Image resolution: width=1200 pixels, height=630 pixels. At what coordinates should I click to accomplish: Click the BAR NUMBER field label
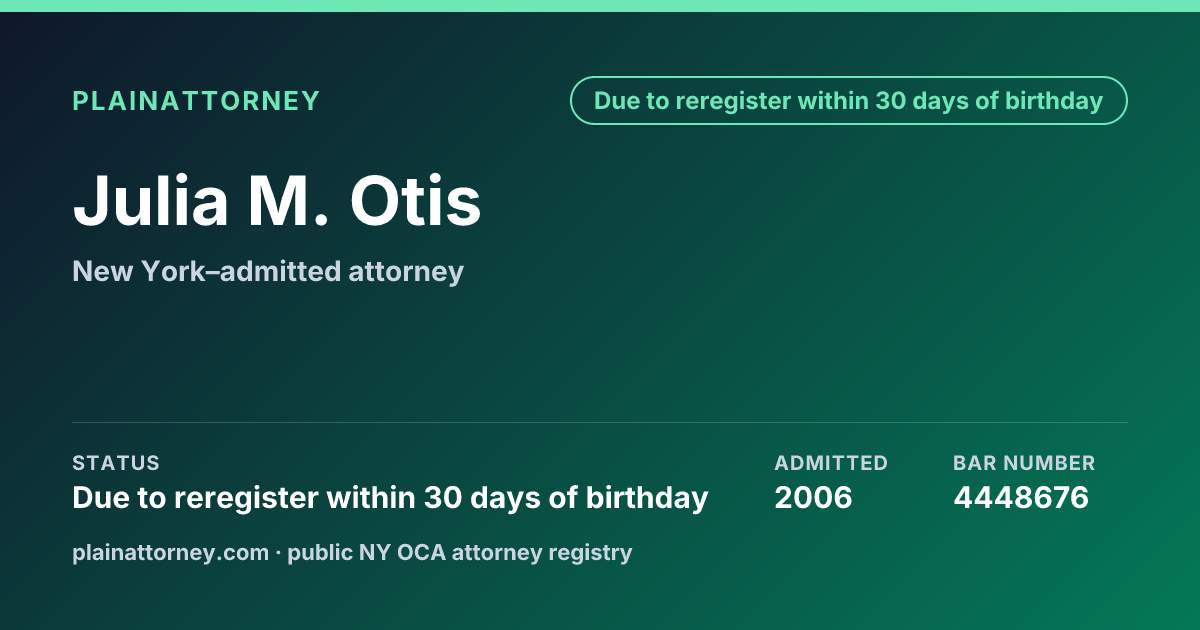click(x=1024, y=463)
